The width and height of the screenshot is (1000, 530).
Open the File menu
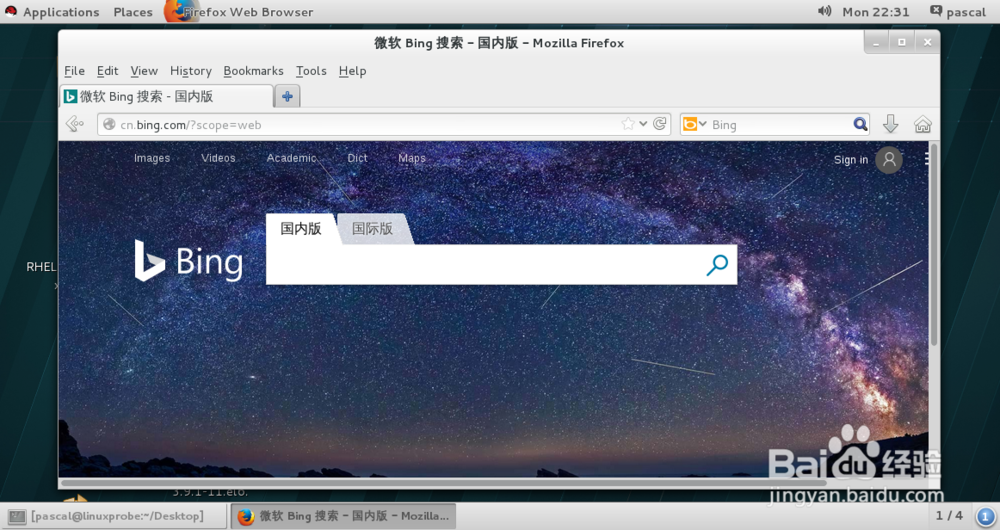(74, 71)
